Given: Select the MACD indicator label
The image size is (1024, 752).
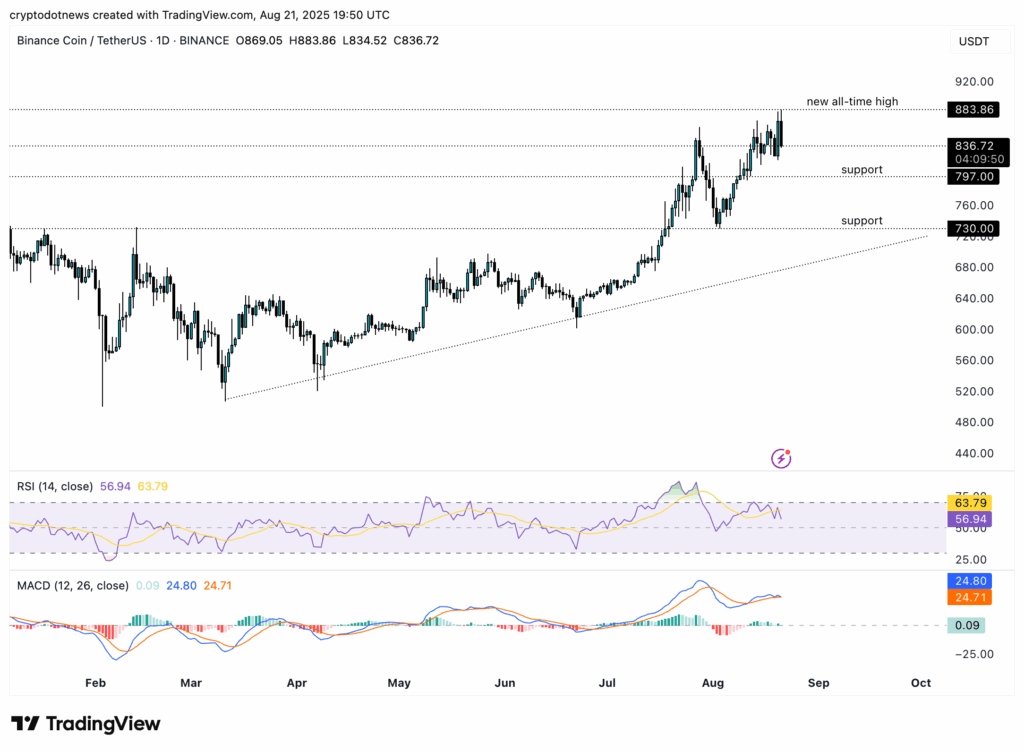Looking at the screenshot, I should point(70,585).
